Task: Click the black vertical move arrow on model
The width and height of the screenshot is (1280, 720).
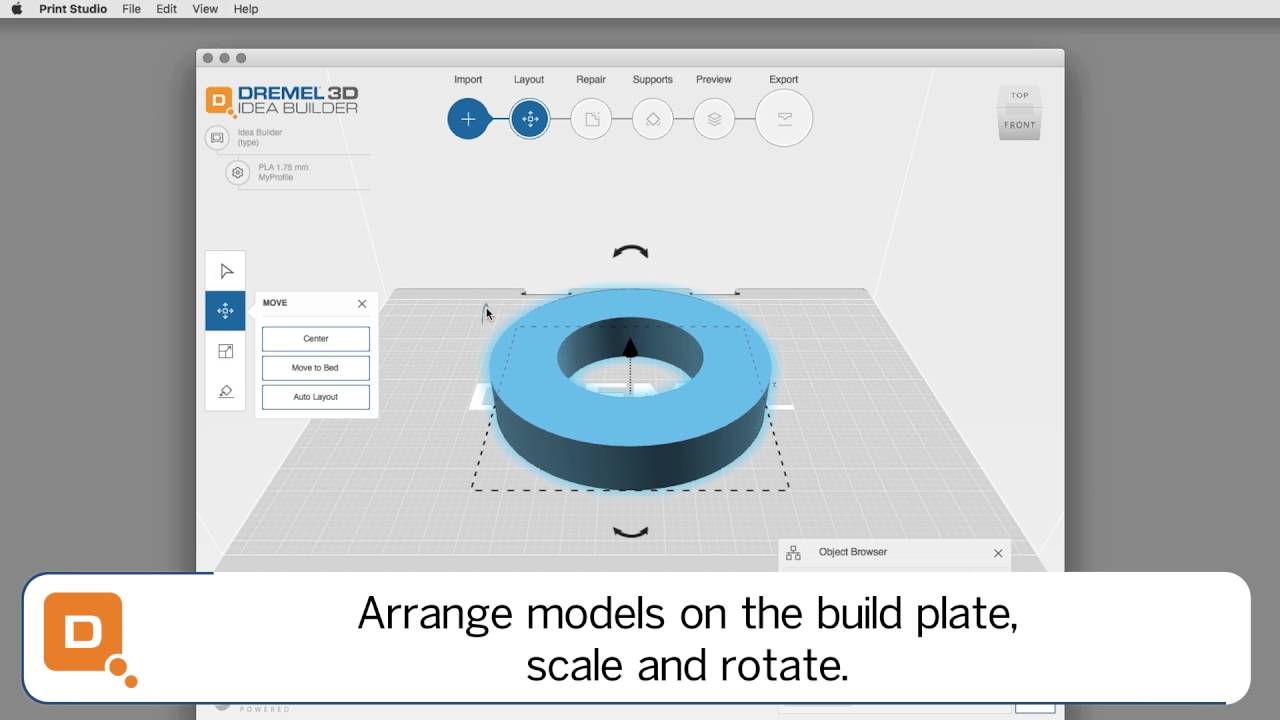Action: [630, 347]
